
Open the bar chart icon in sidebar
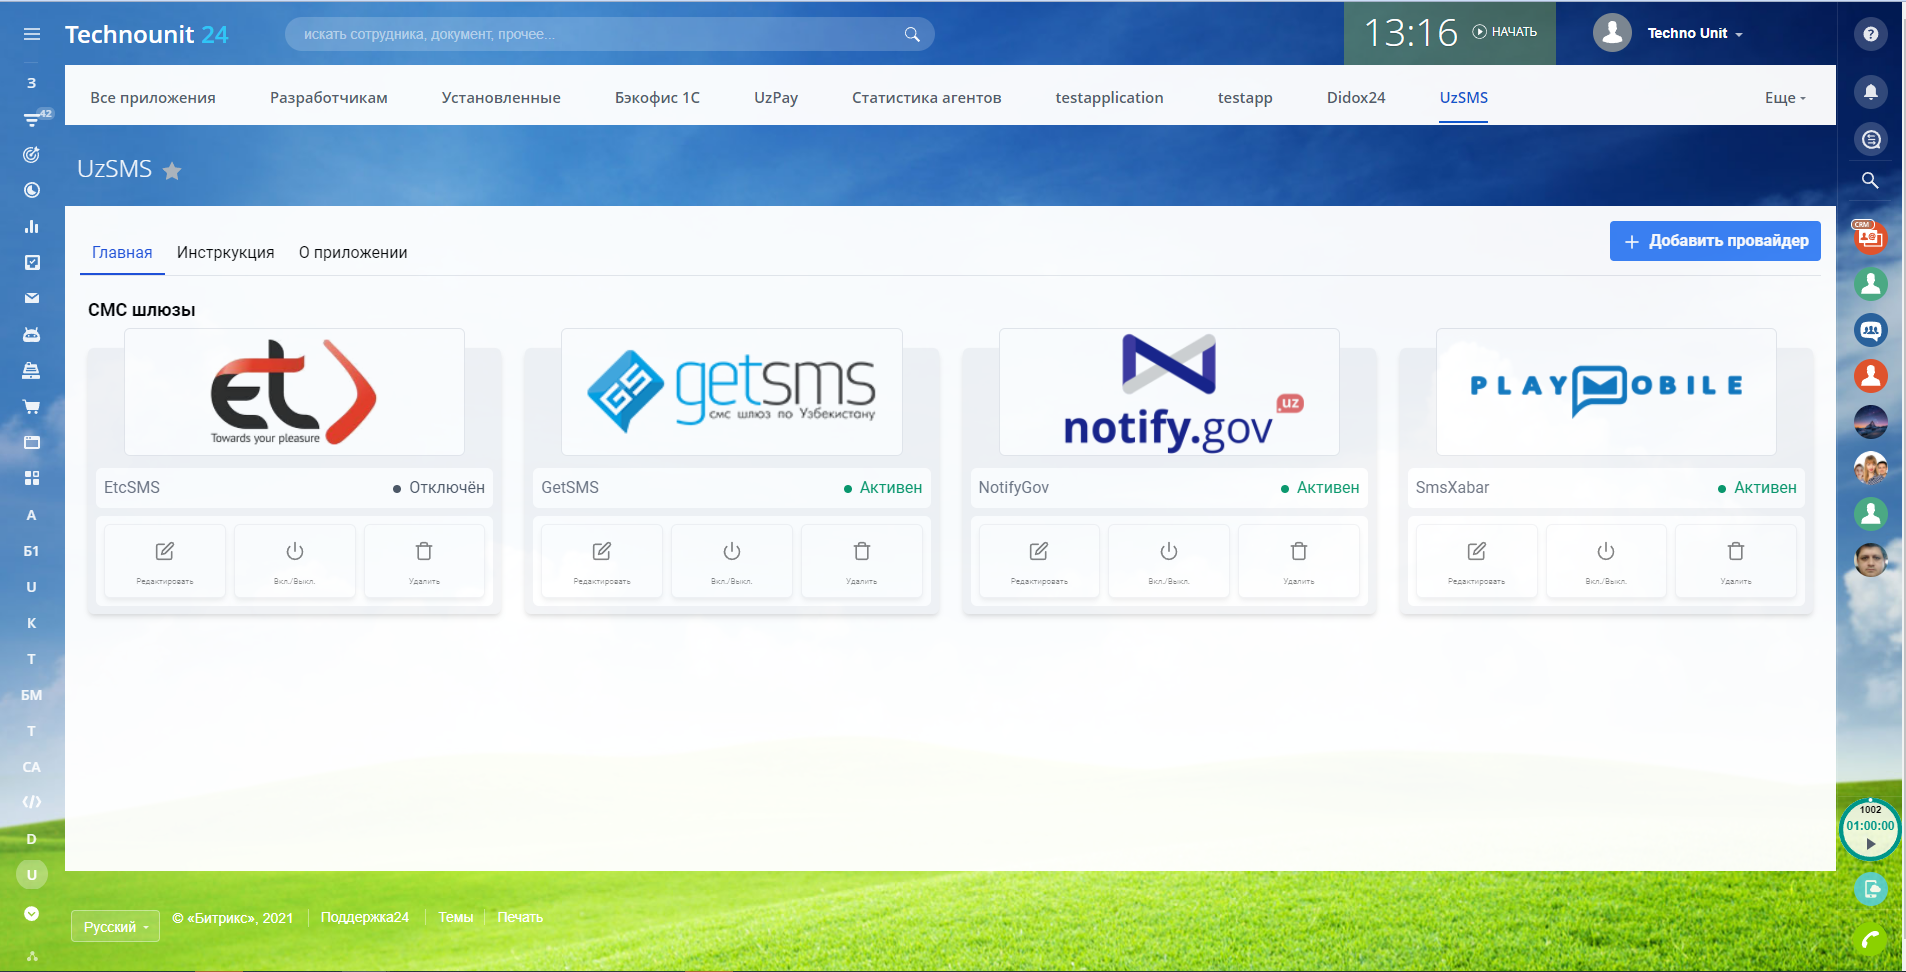[32, 227]
